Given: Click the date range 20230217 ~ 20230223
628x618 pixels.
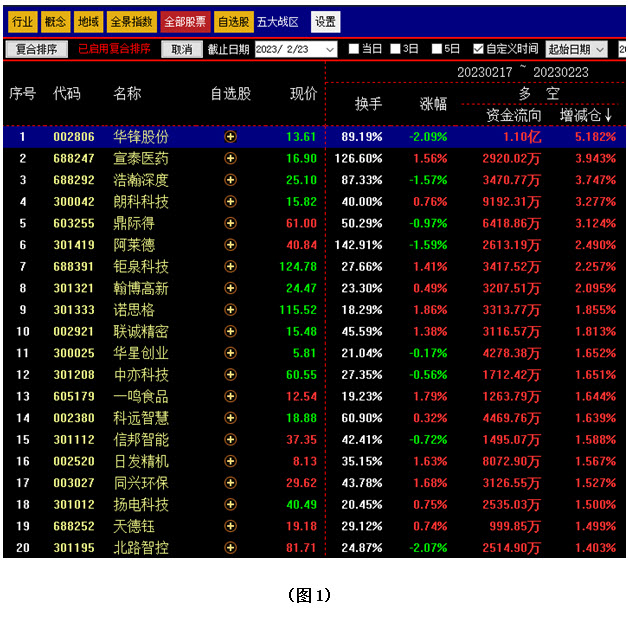Looking at the screenshot, I should 523,72.
